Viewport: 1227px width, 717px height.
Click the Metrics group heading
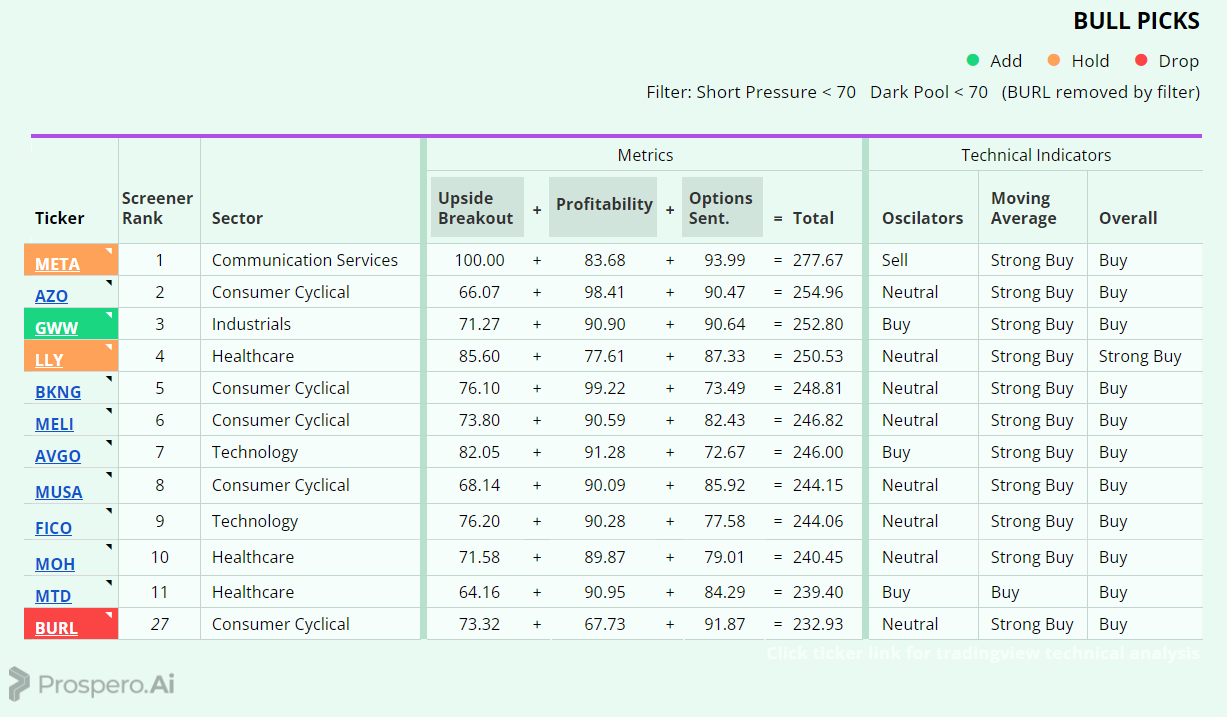tap(645, 155)
